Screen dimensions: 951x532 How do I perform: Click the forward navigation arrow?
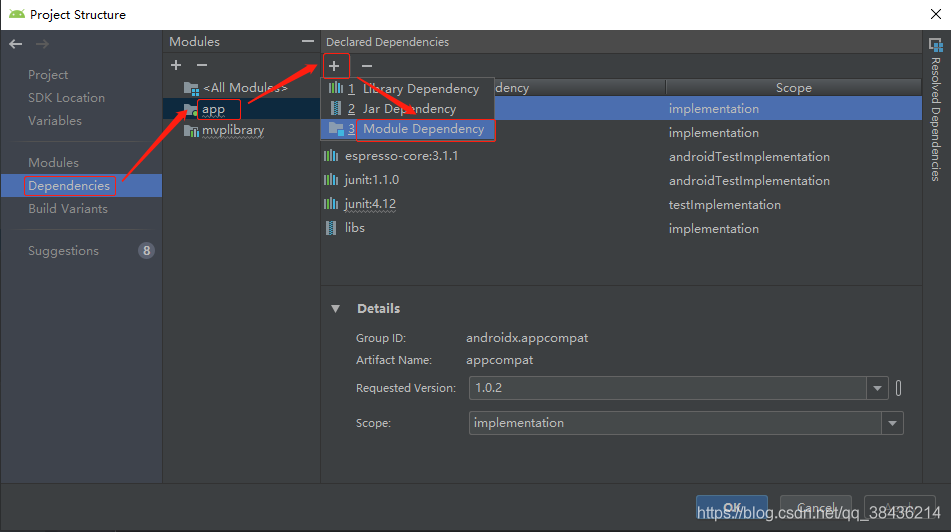point(42,44)
